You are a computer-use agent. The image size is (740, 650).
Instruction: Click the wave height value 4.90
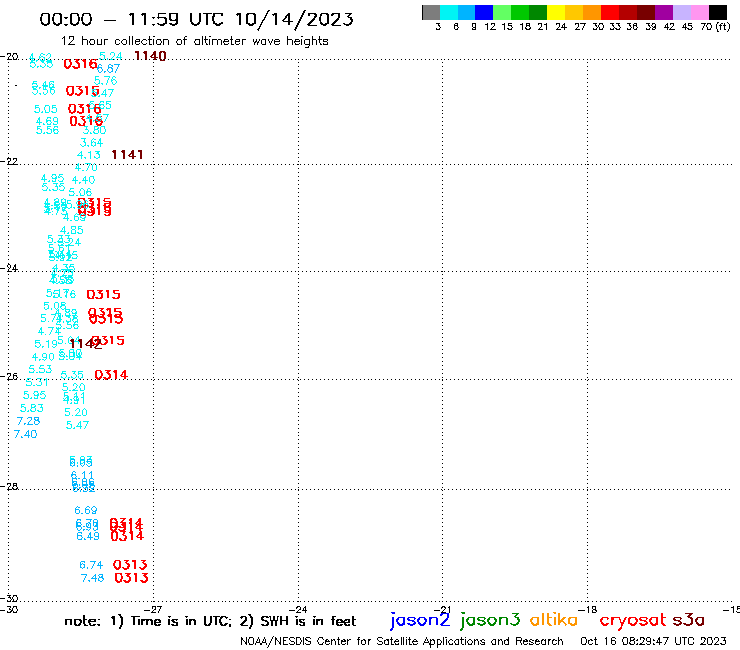click(x=43, y=357)
